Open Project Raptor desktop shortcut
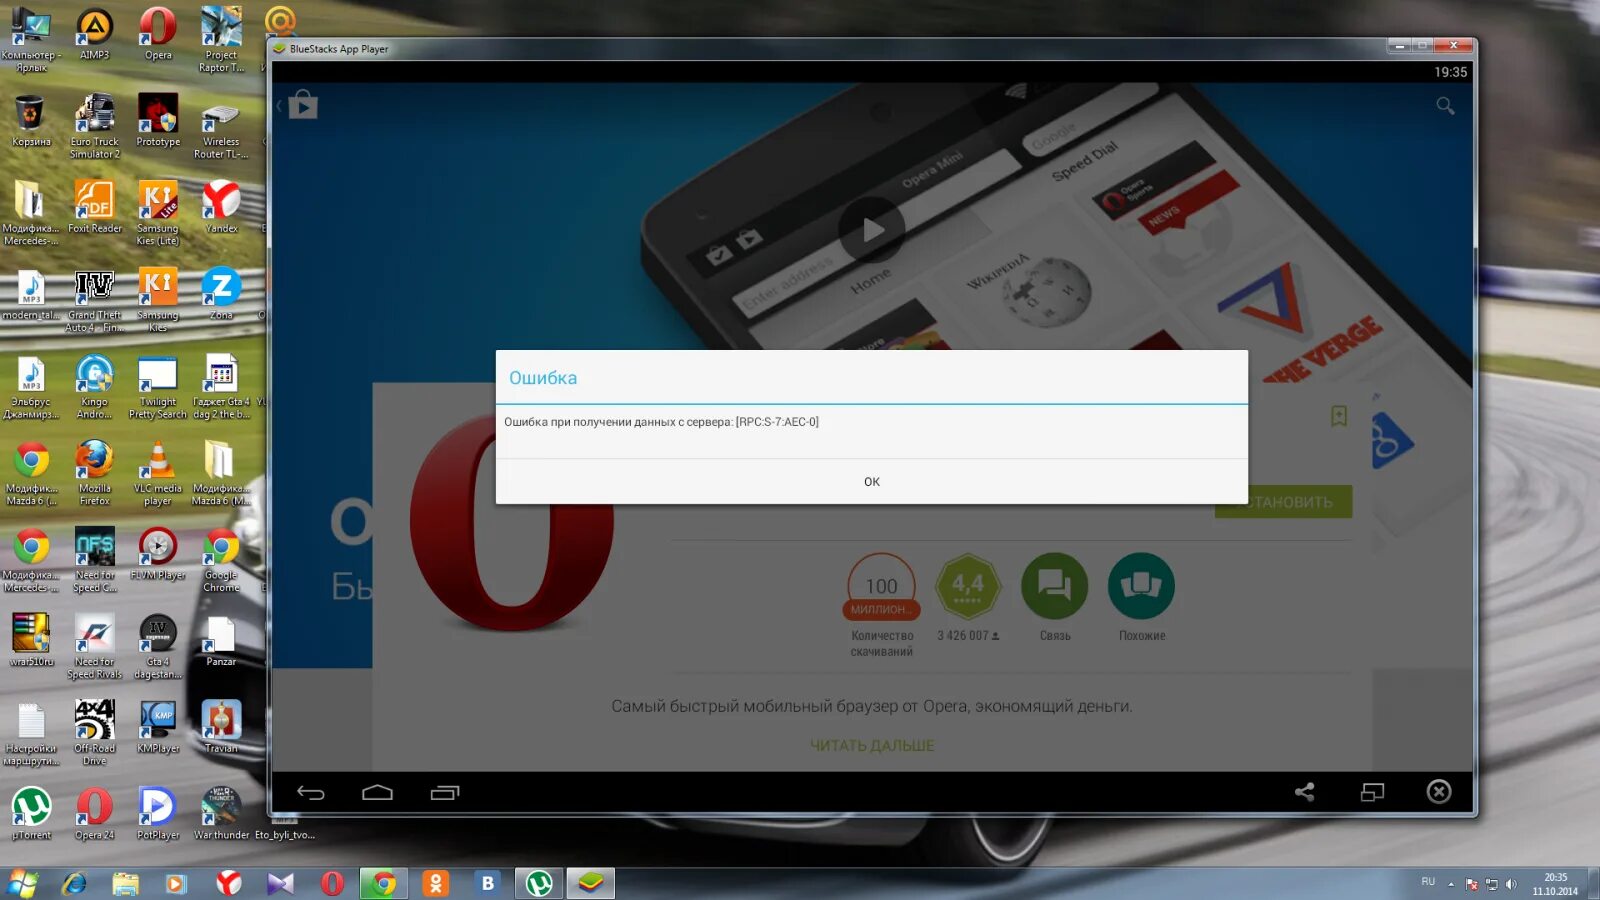This screenshot has width=1600, height=900. point(221,39)
